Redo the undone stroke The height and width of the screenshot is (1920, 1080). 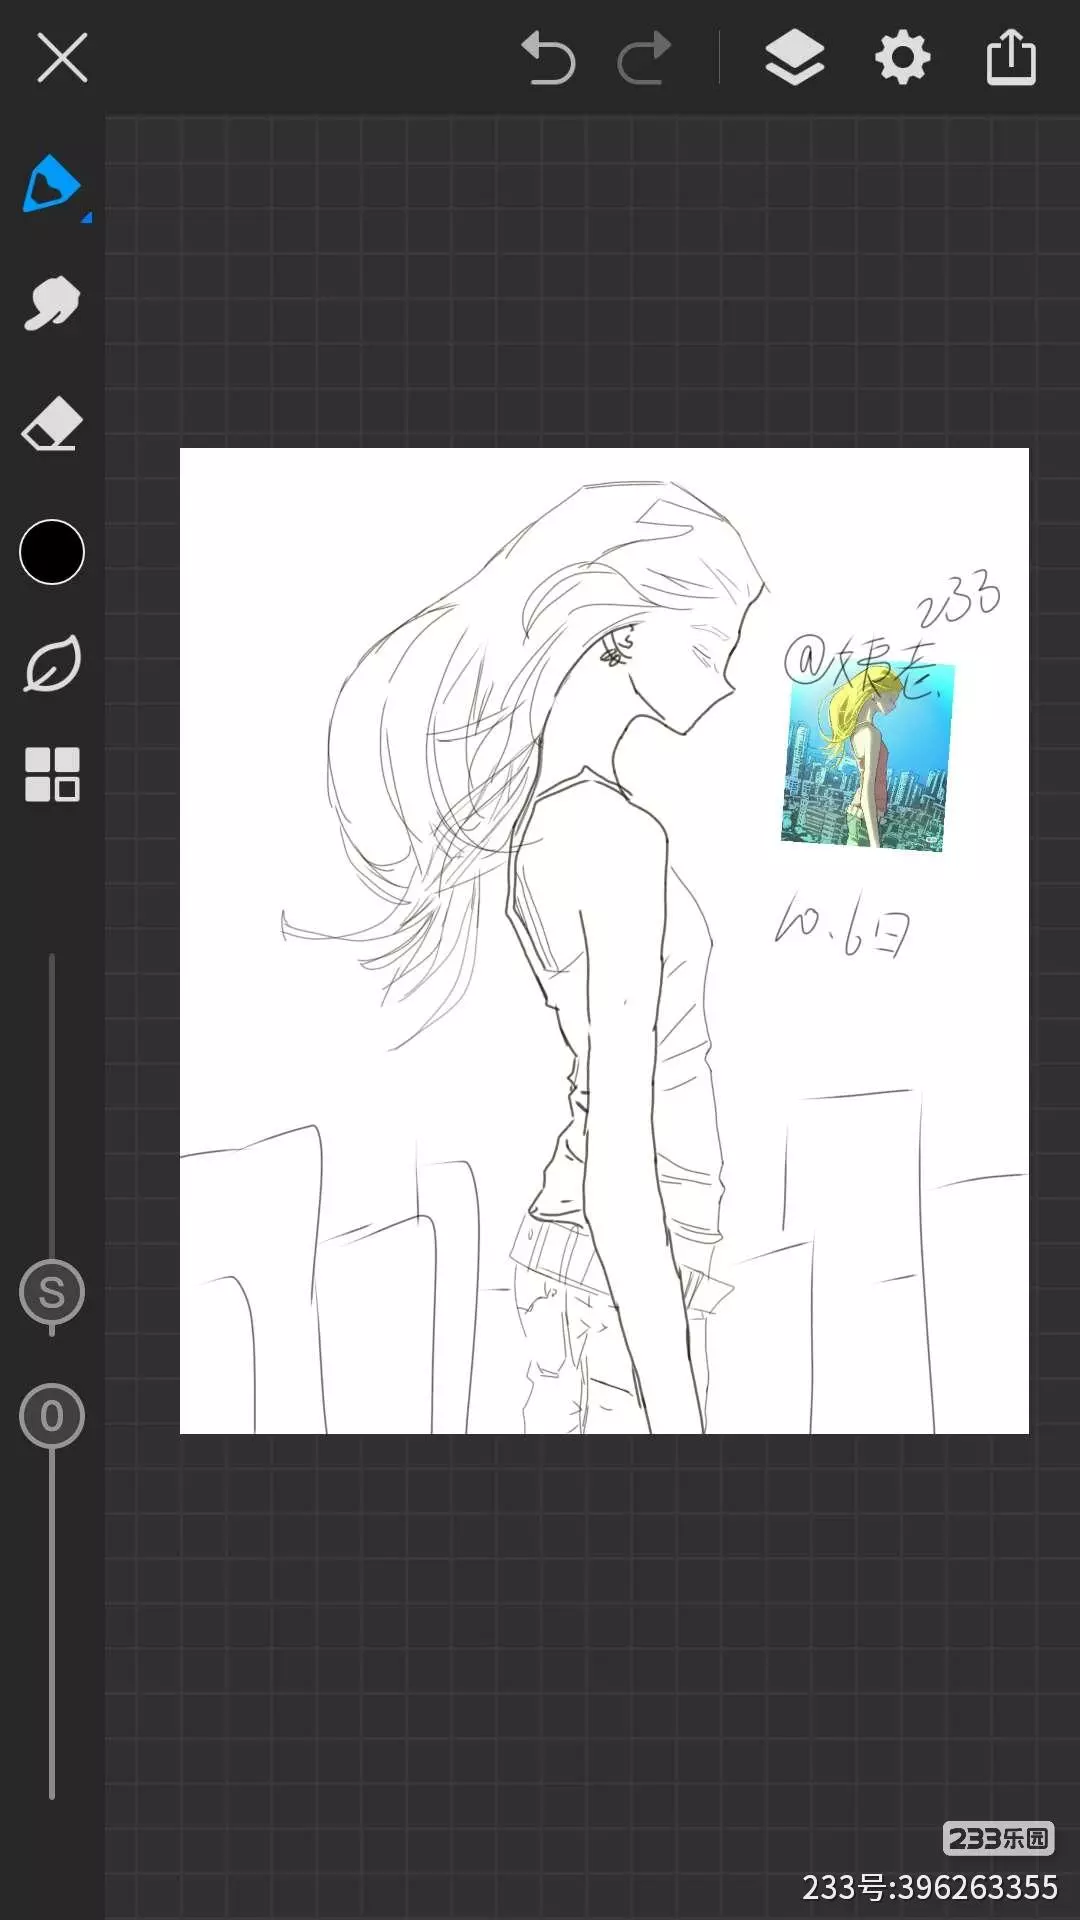[644, 58]
